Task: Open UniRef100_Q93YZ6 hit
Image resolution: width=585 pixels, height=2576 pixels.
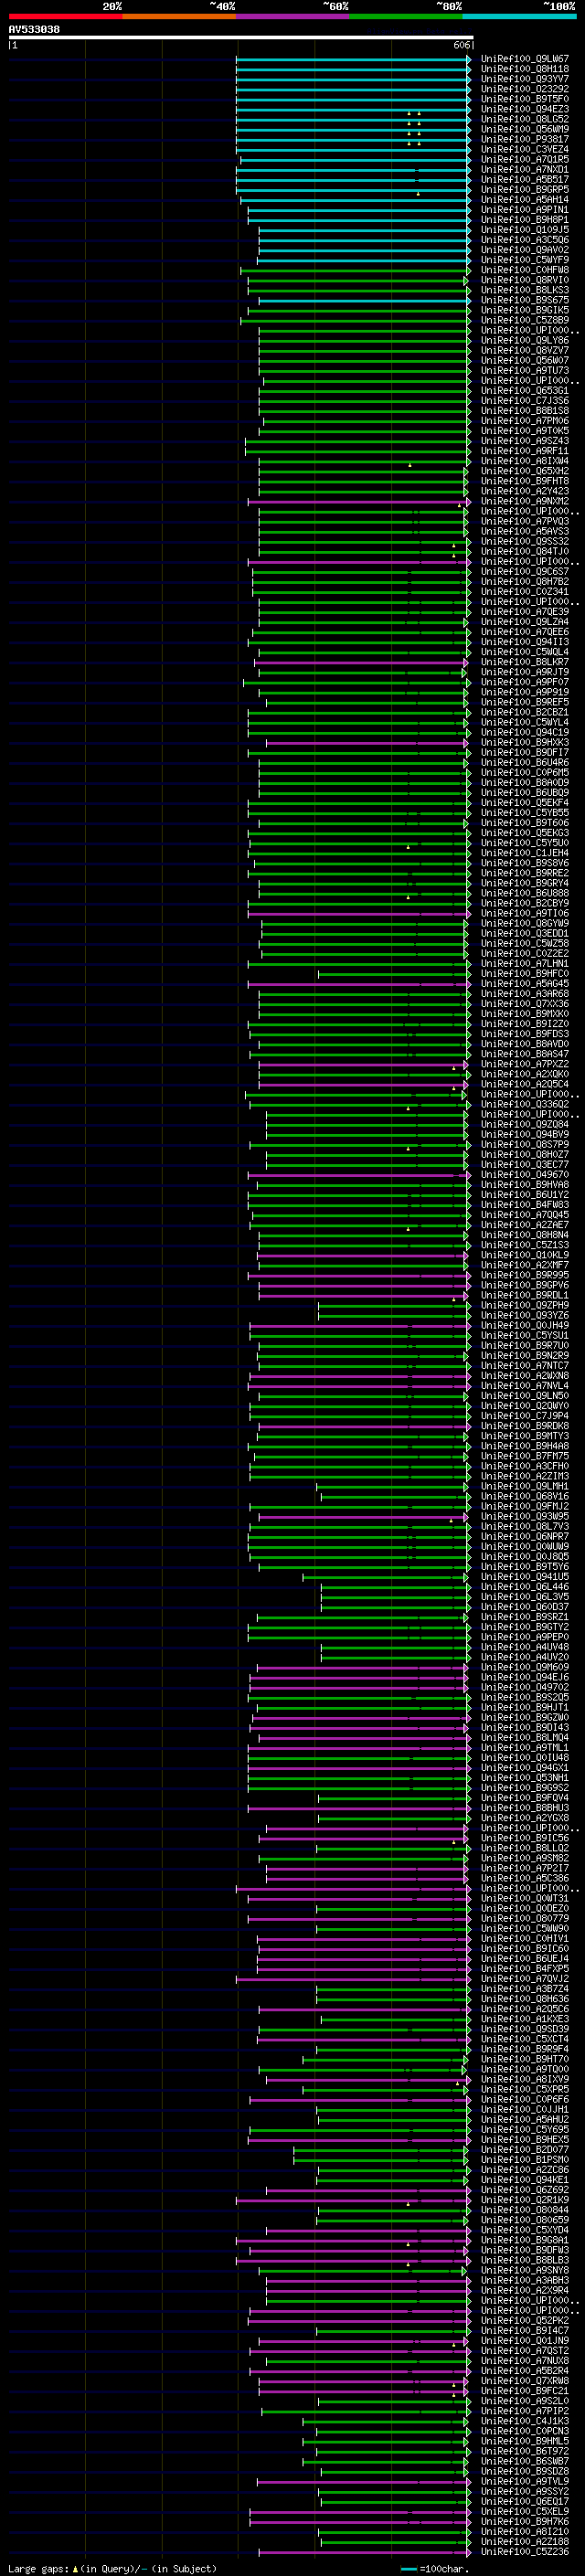Action: click(525, 1315)
